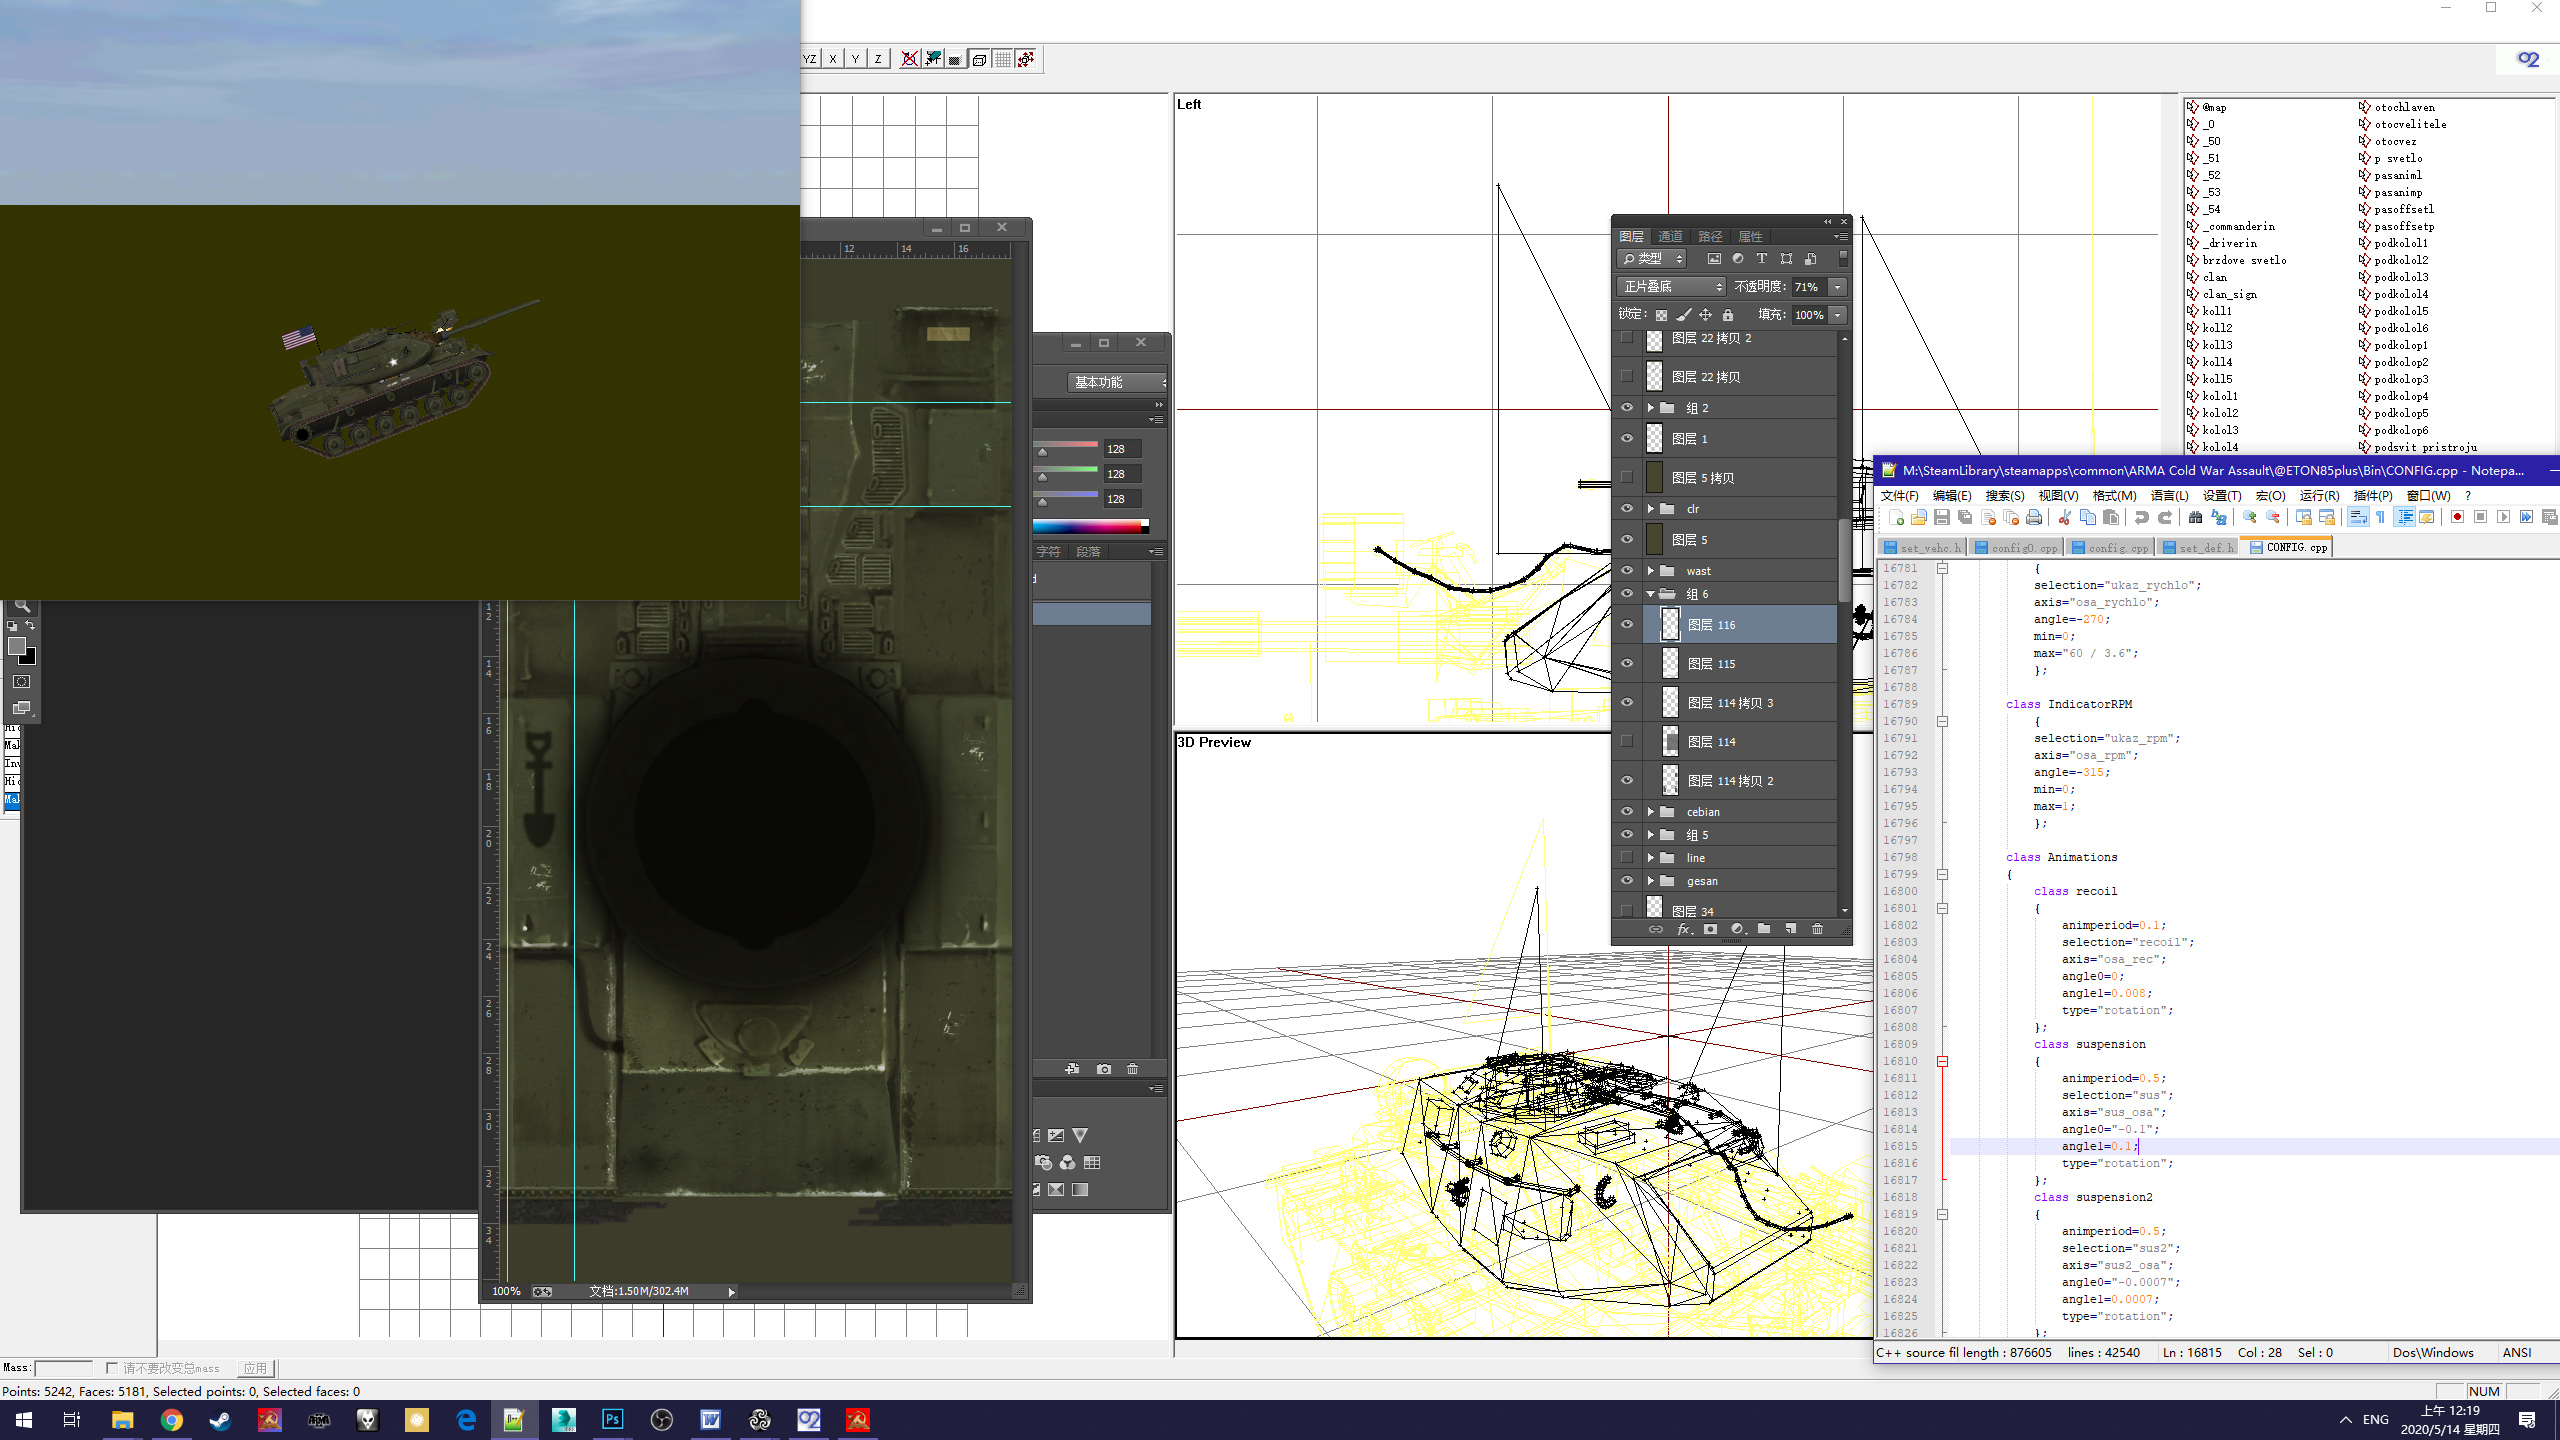
Task: Click the add layer mask icon
Action: 1710,929
